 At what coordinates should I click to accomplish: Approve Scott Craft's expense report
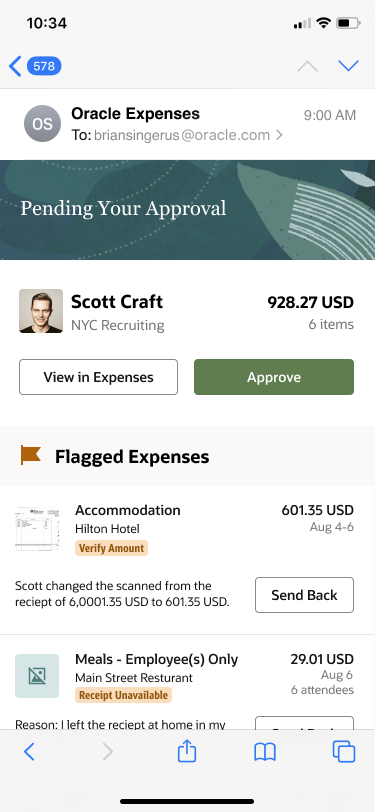pos(274,377)
